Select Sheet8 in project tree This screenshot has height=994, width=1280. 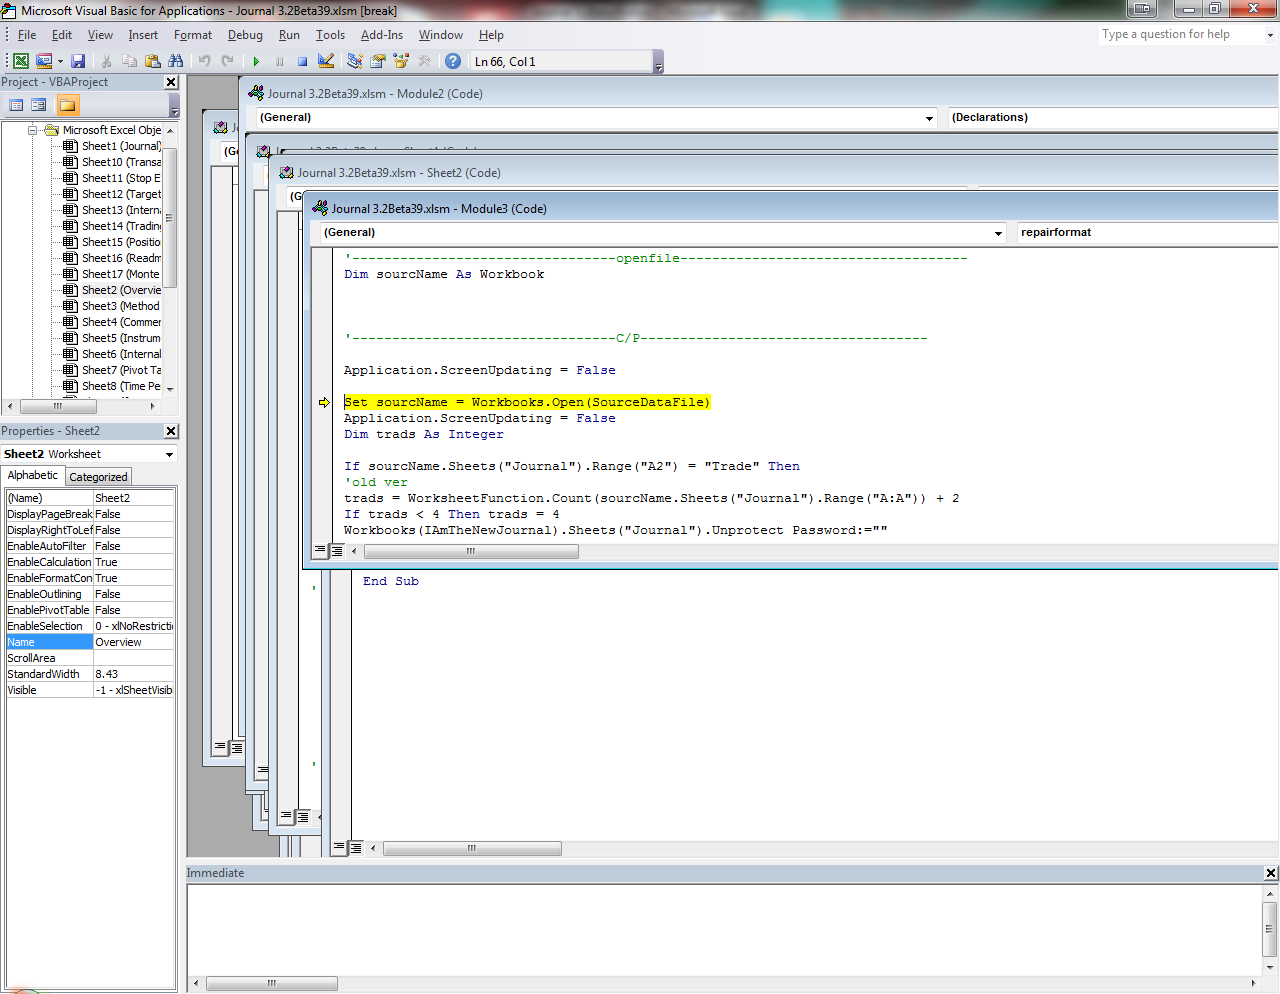click(120, 386)
